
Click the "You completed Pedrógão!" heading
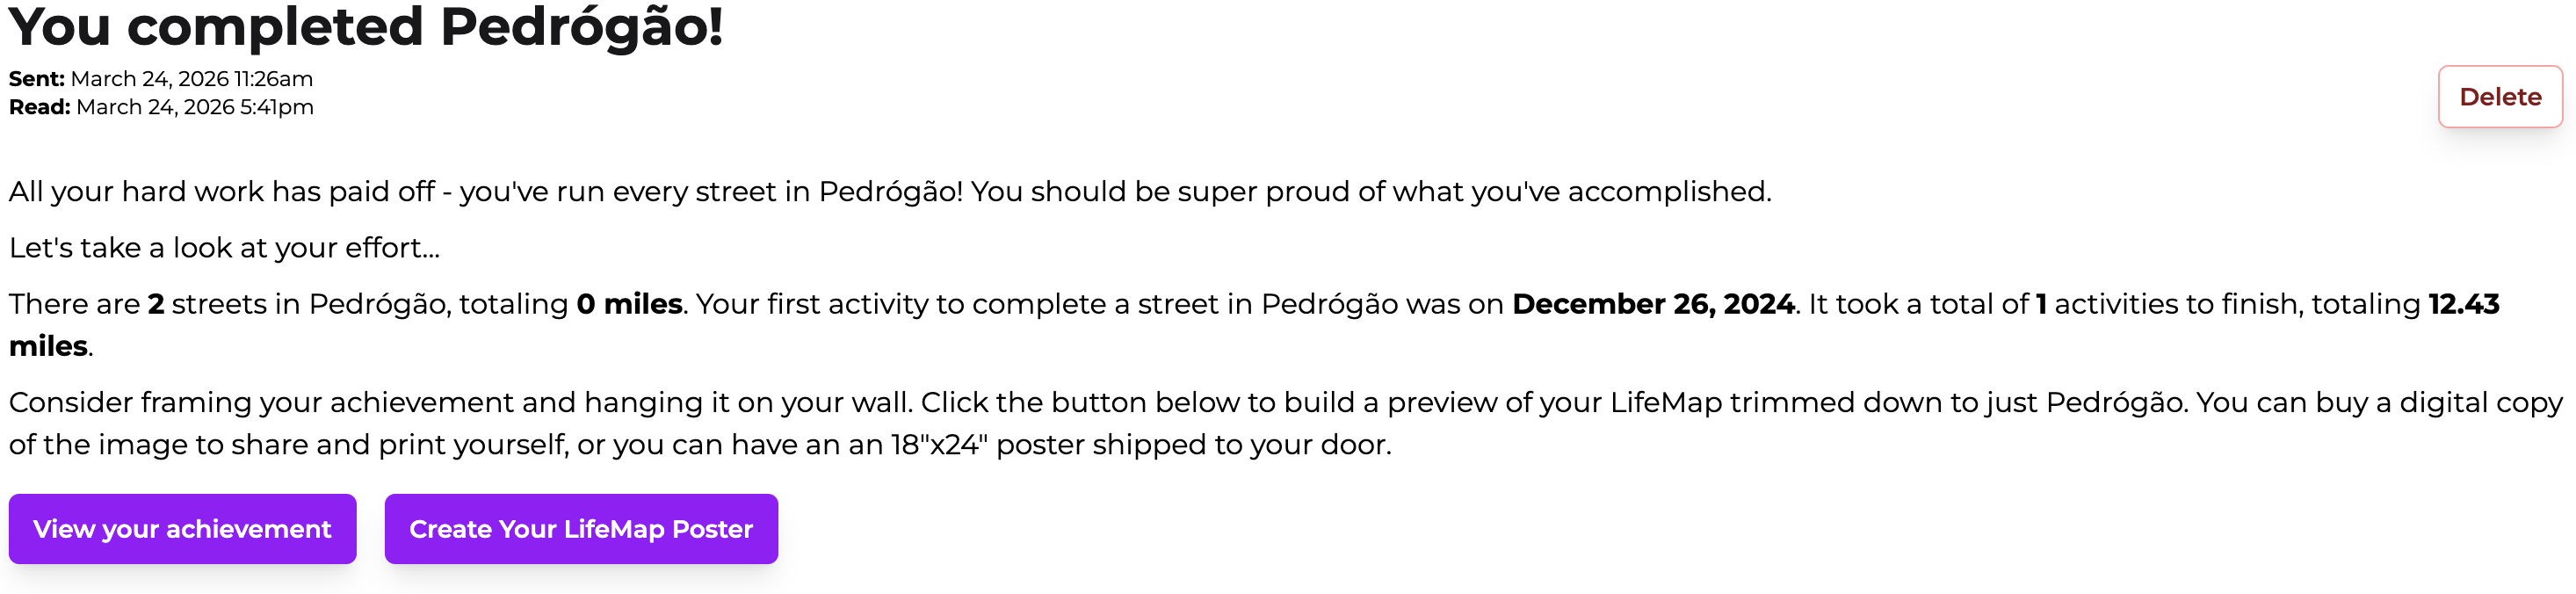pos(366,27)
